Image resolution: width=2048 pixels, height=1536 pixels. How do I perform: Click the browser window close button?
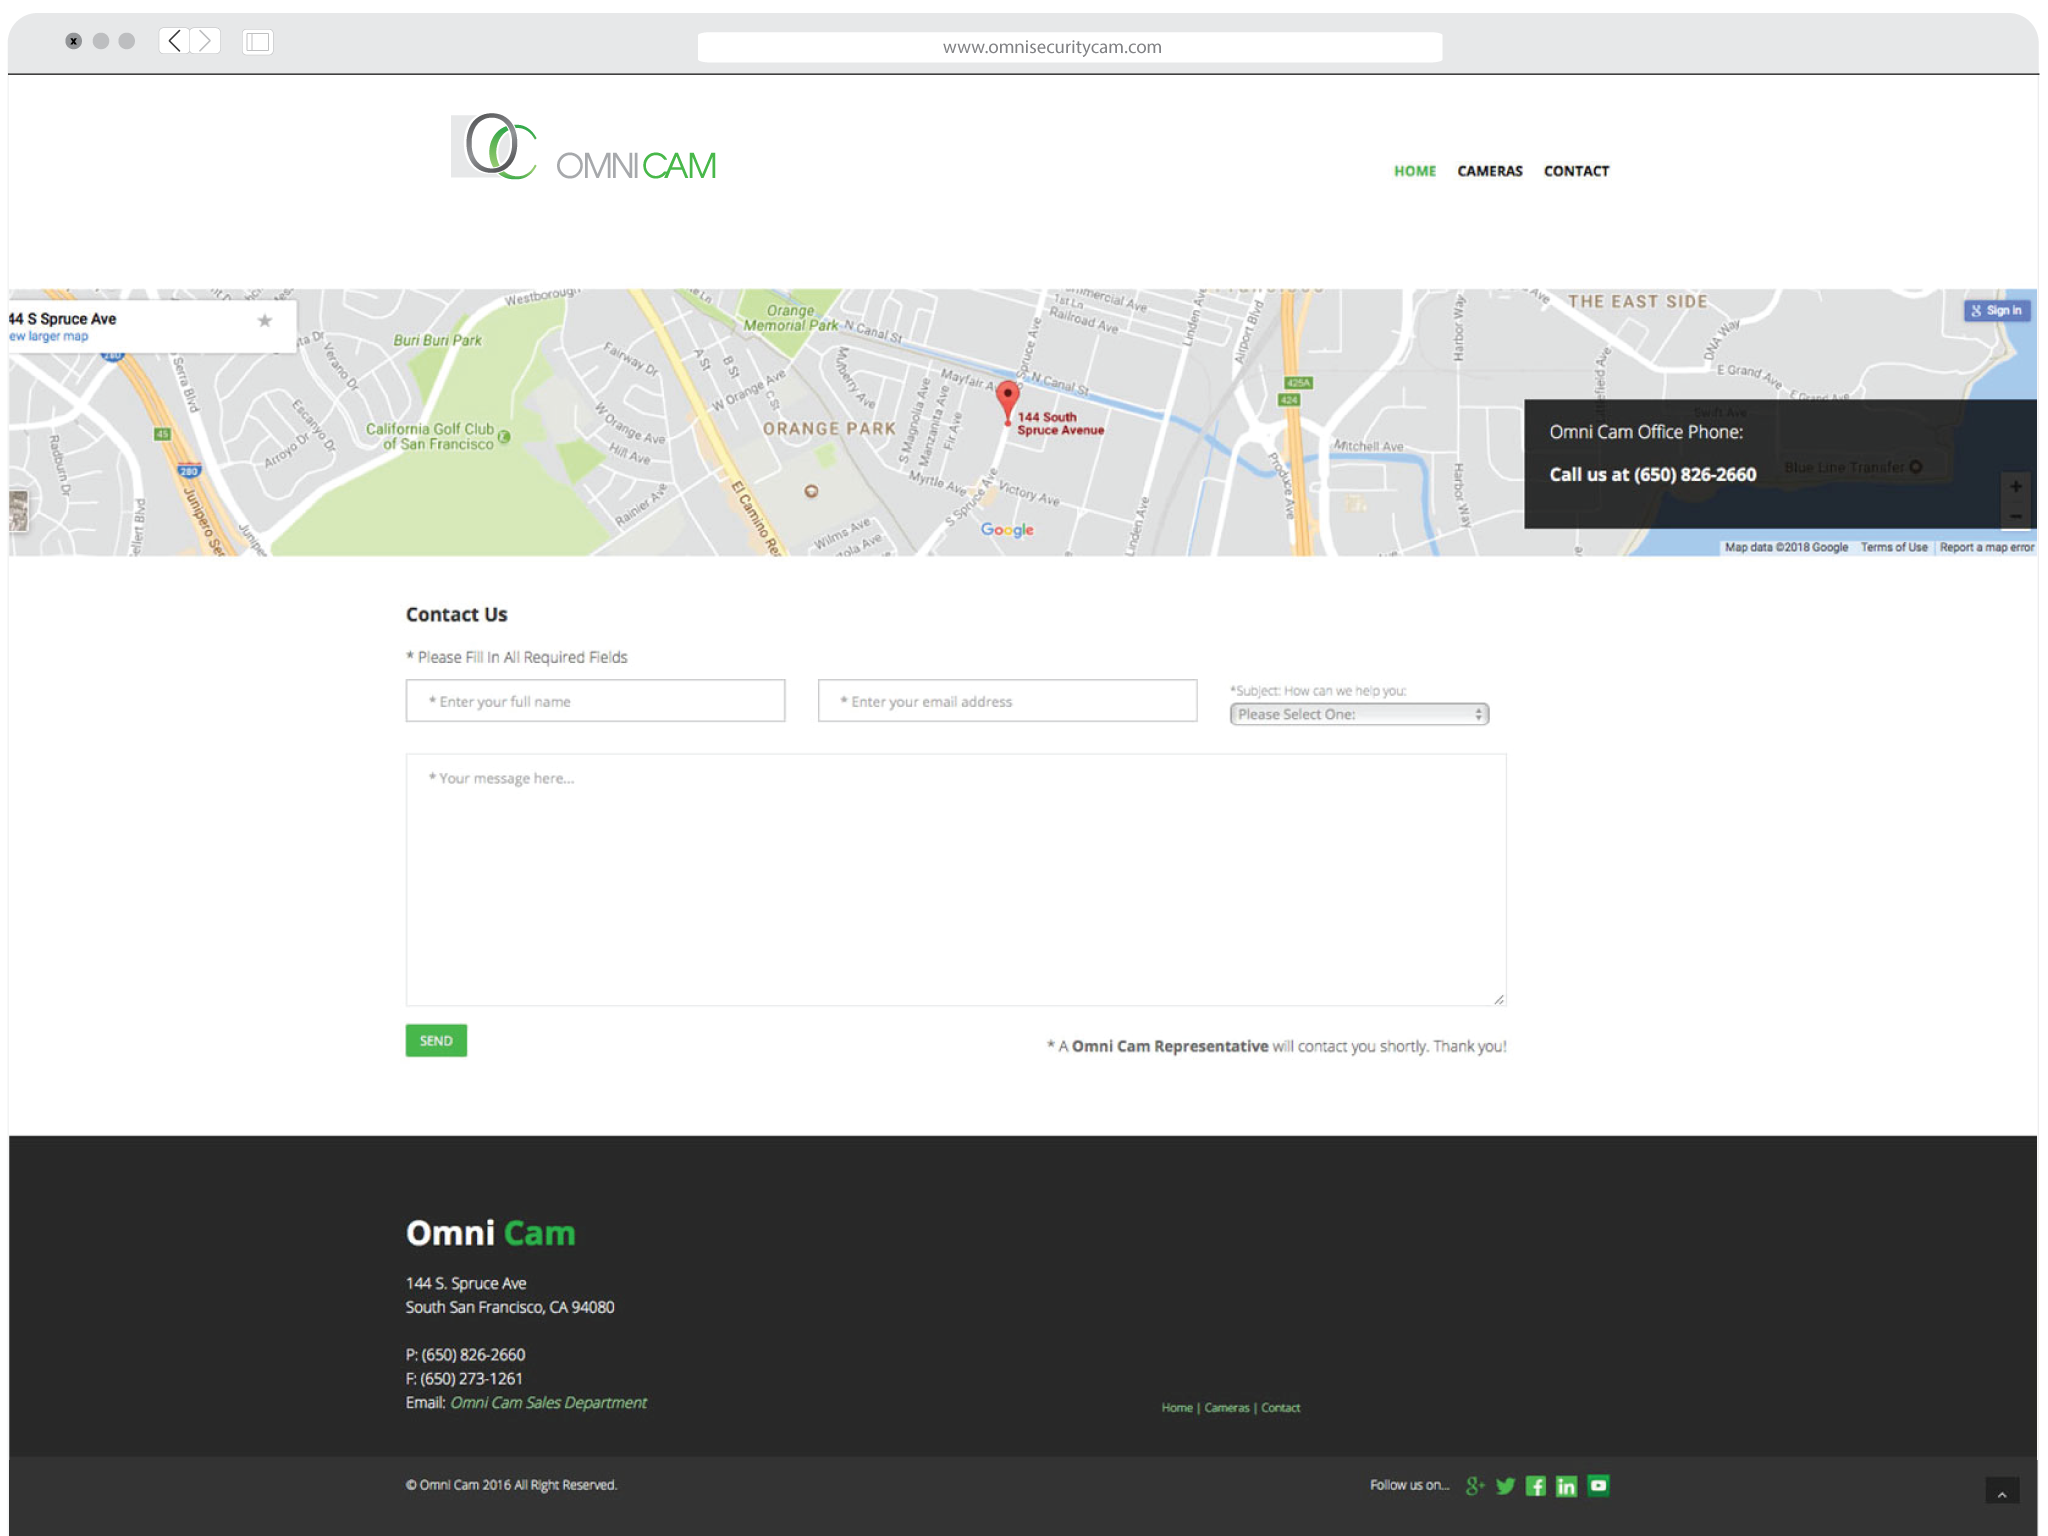(x=73, y=41)
